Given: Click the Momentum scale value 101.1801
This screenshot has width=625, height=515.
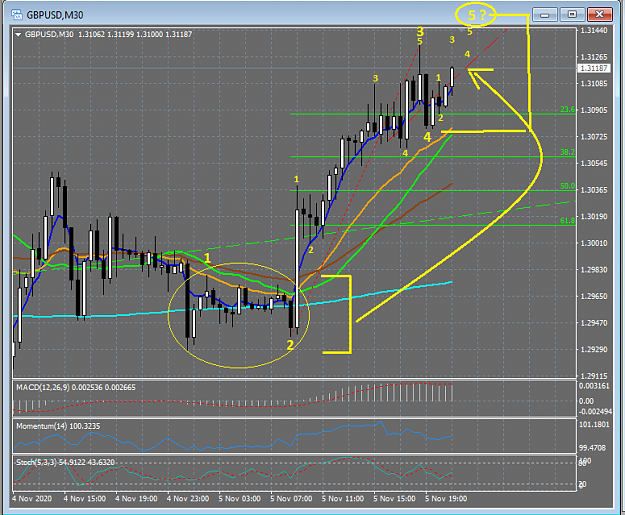Looking at the screenshot, I should click(x=594, y=425).
